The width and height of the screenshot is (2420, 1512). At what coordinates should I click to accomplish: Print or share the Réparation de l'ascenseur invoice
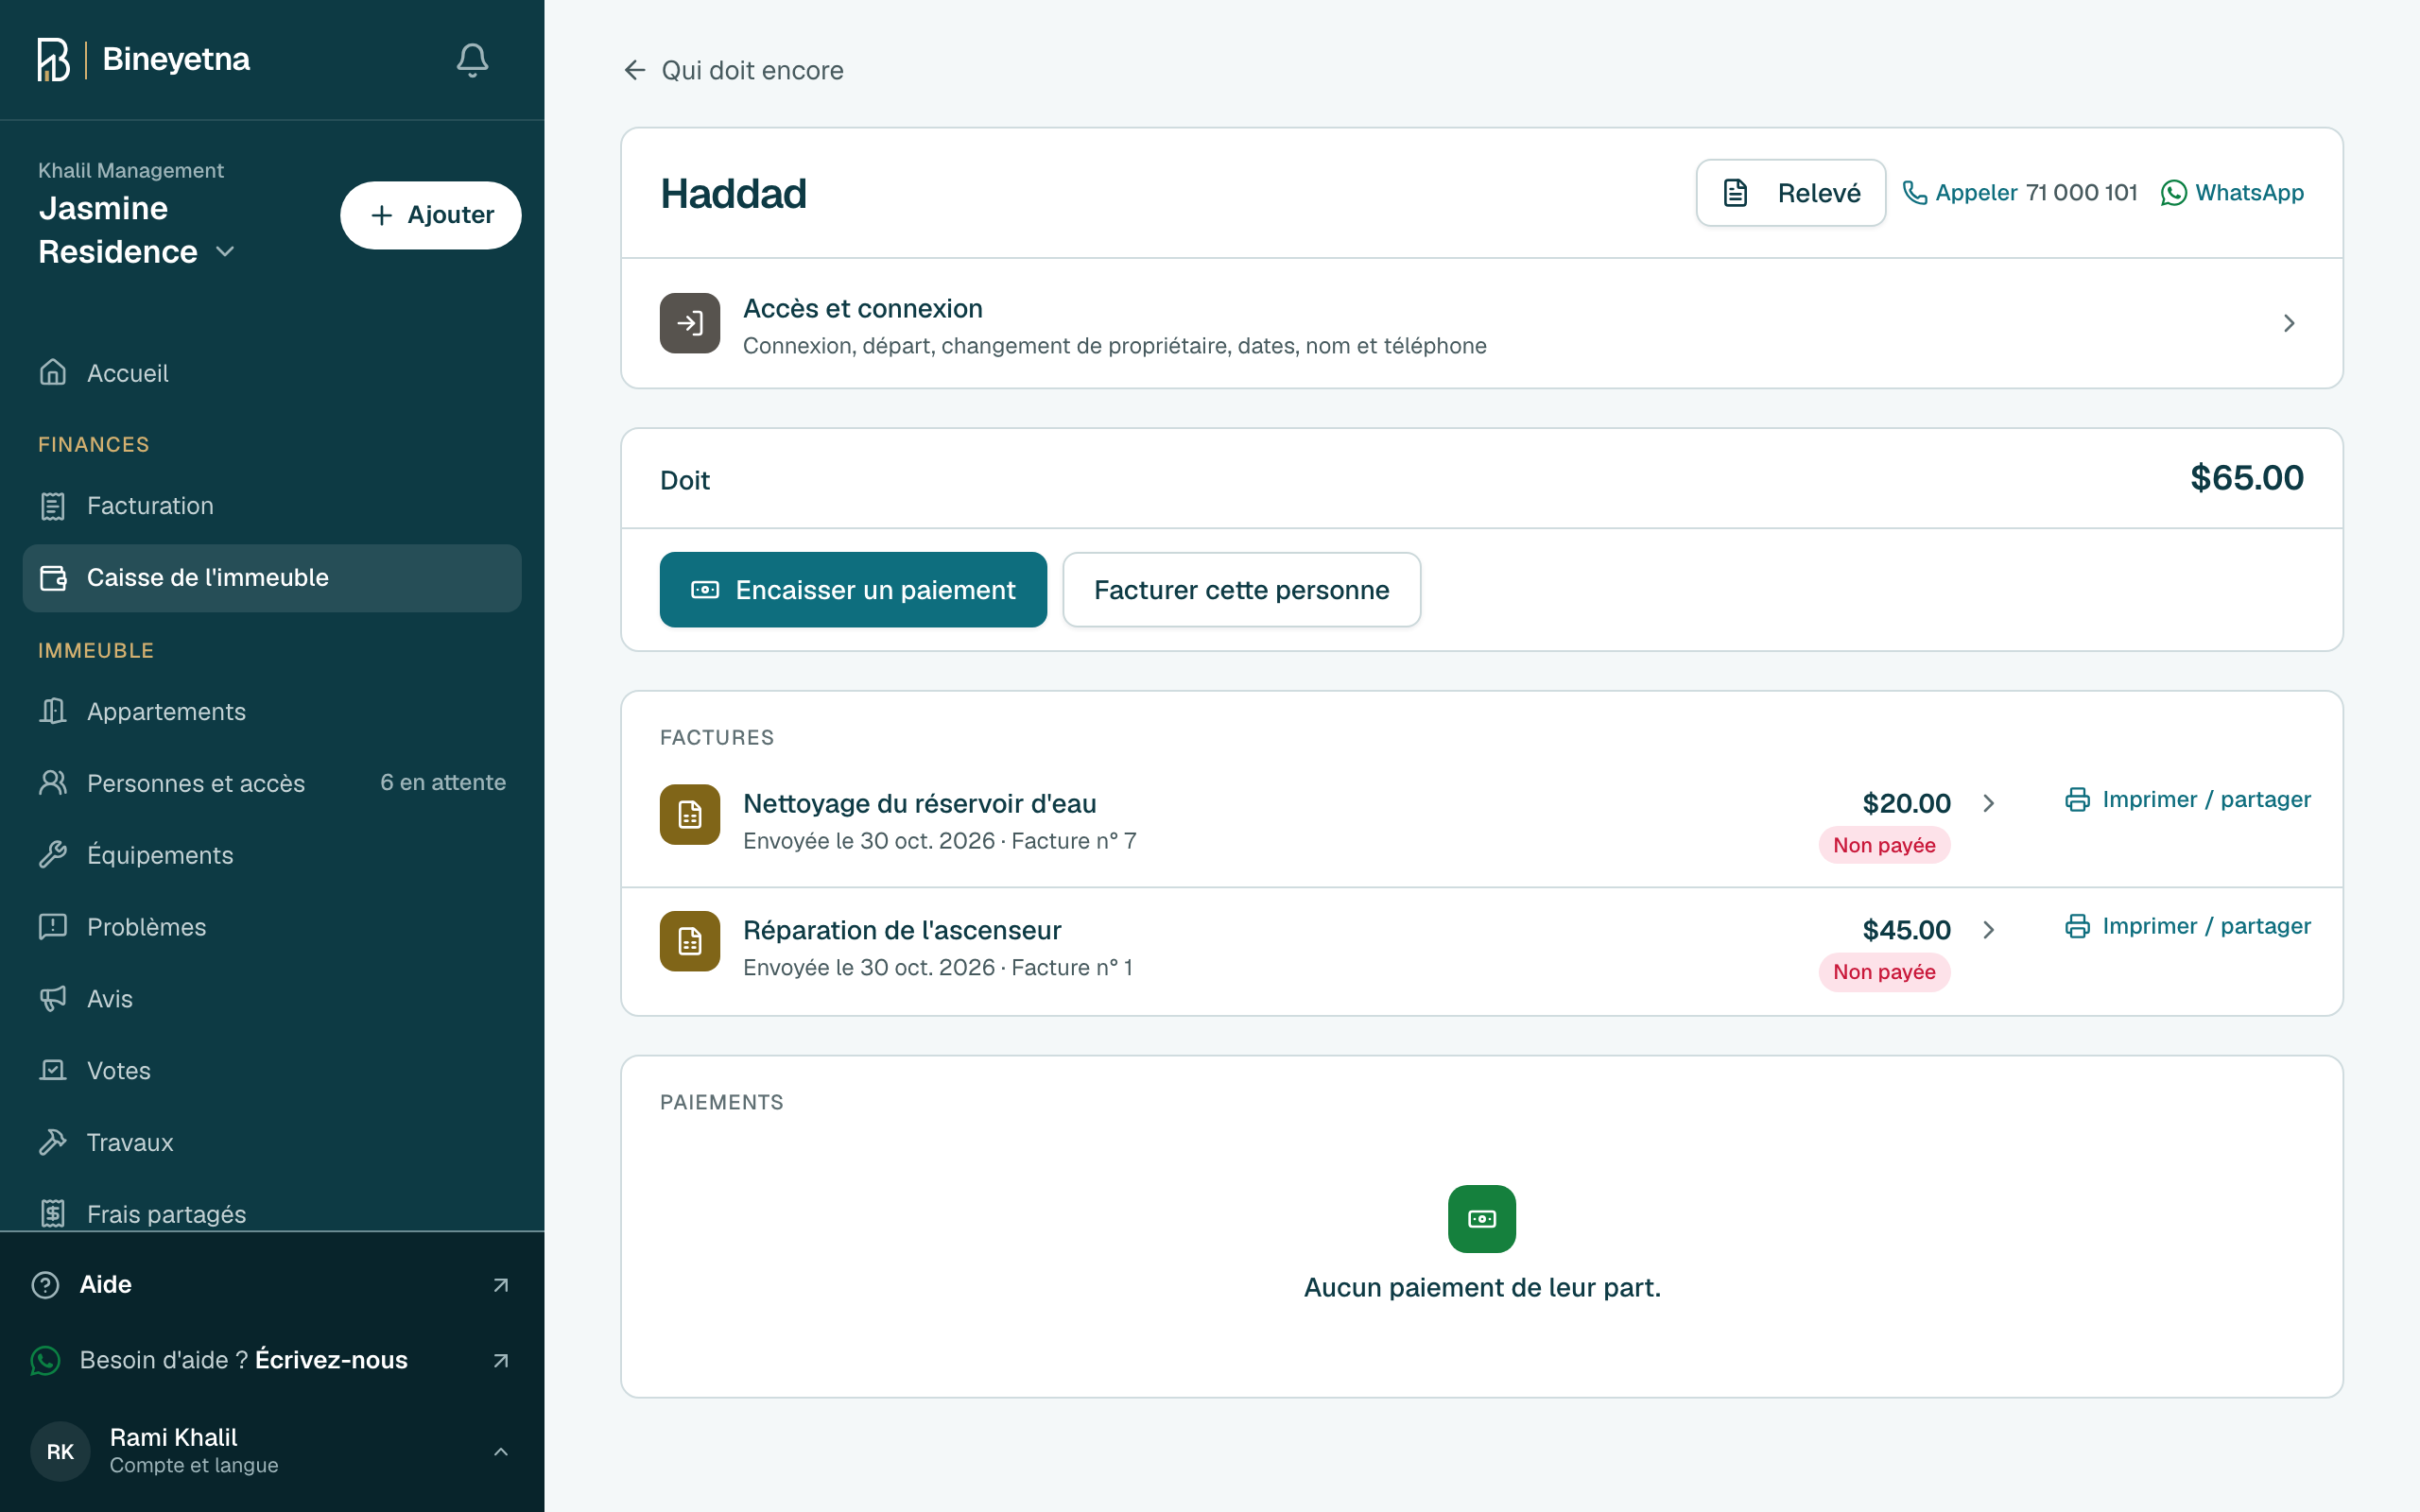pyautogui.click(x=2188, y=926)
